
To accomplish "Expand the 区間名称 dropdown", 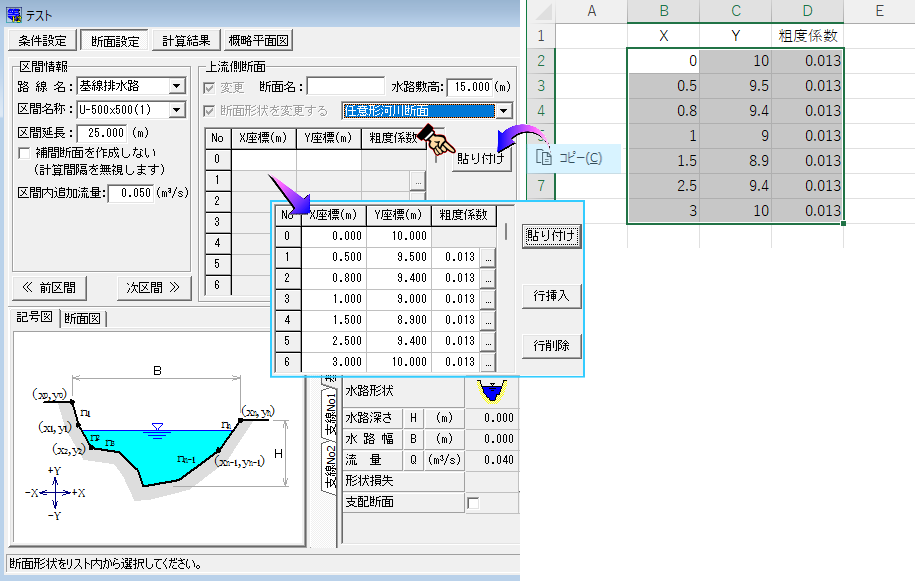I will coord(177,109).
